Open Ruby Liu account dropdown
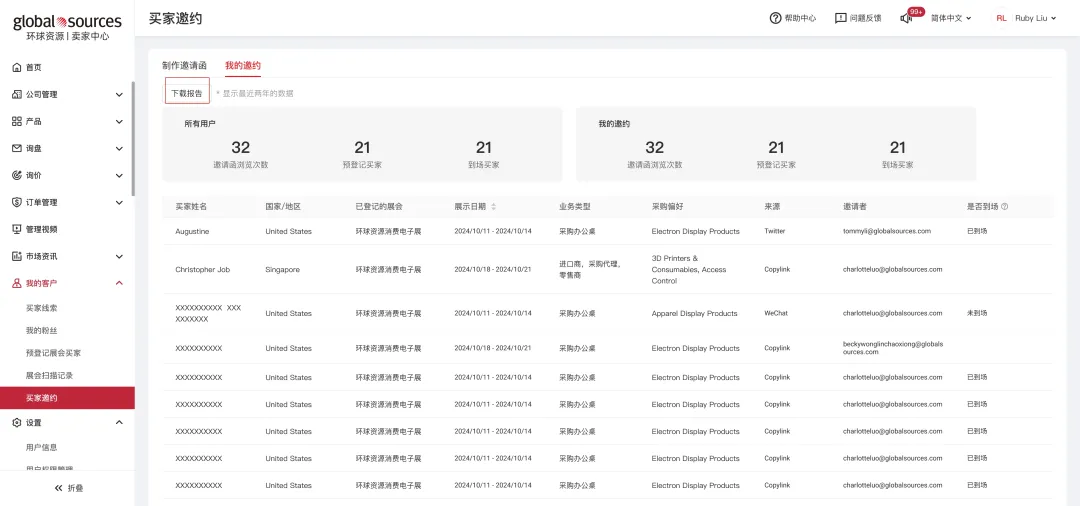Image resolution: width=1080 pixels, height=506 pixels. [1036, 18]
